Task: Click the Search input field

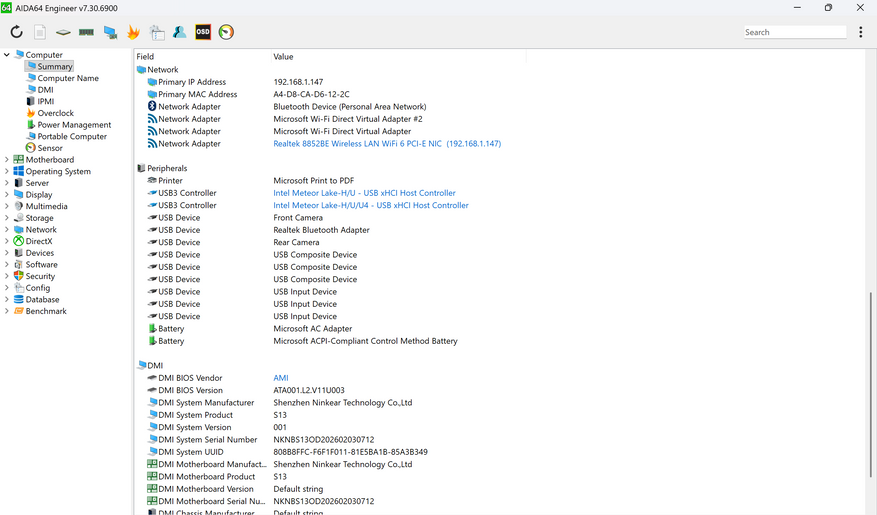Action: (795, 32)
